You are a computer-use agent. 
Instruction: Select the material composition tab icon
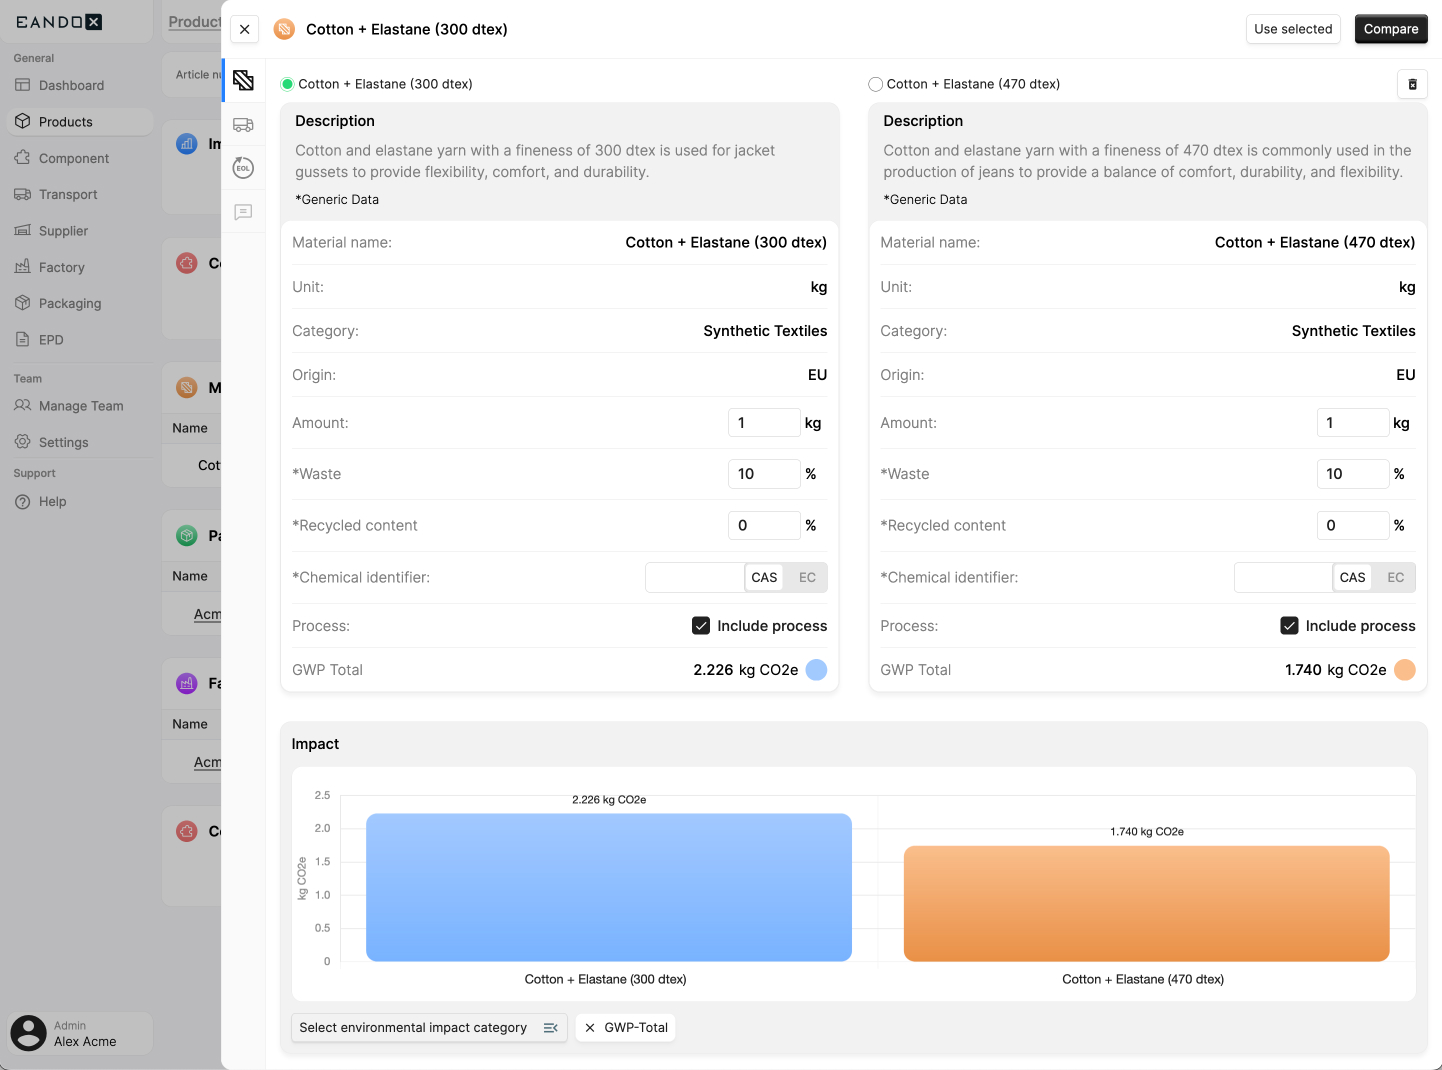[243, 81]
